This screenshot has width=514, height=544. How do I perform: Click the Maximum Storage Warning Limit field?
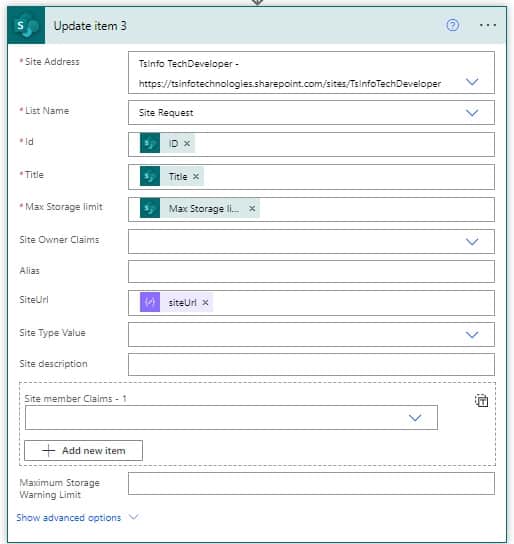point(311,483)
